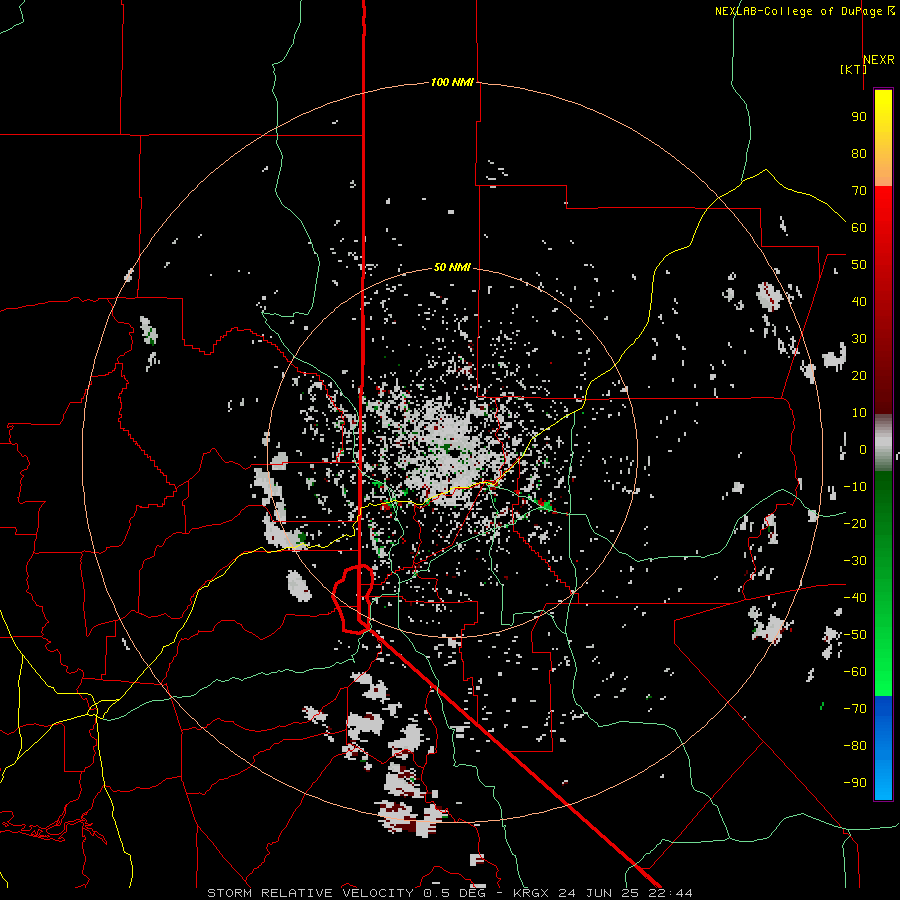Image resolution: width=900 pixels, height=900 pixels.
Task: Click the -10 value on velocity scale
Action: [x=855, y=487]
